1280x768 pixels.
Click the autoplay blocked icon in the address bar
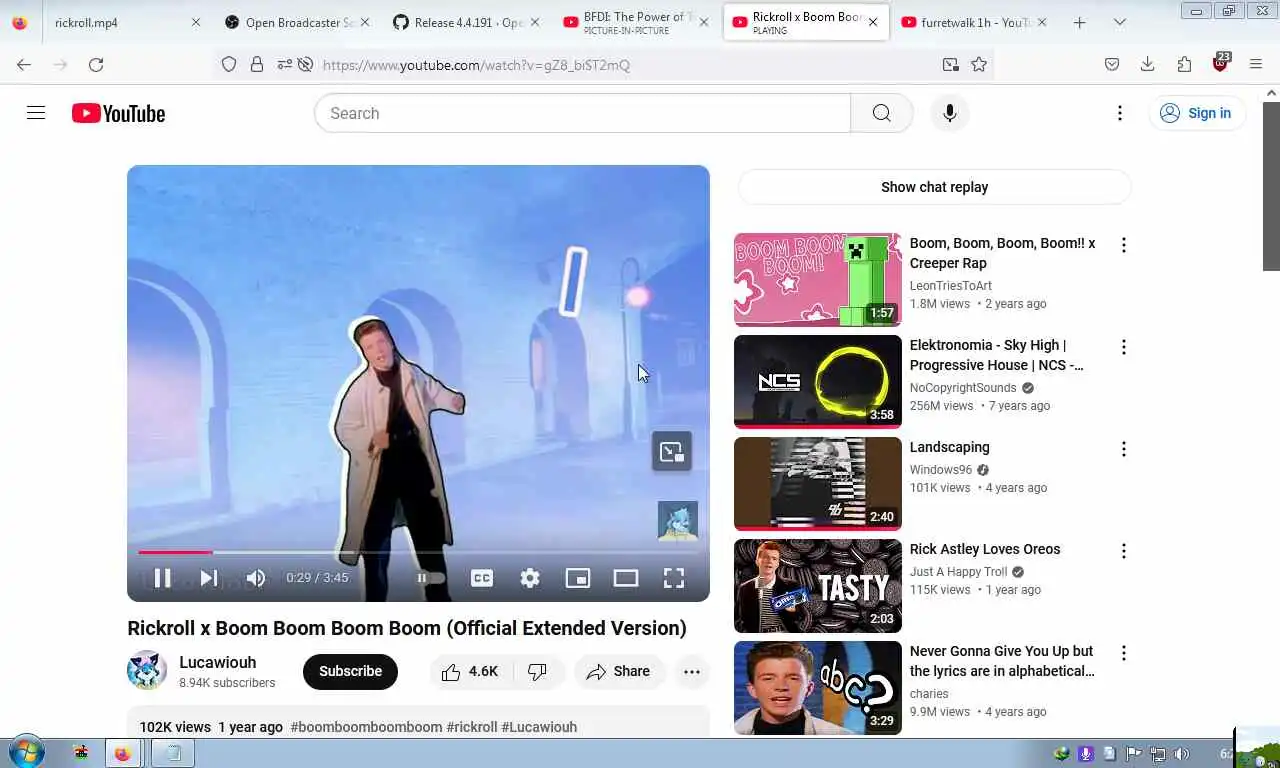(305, 64)
